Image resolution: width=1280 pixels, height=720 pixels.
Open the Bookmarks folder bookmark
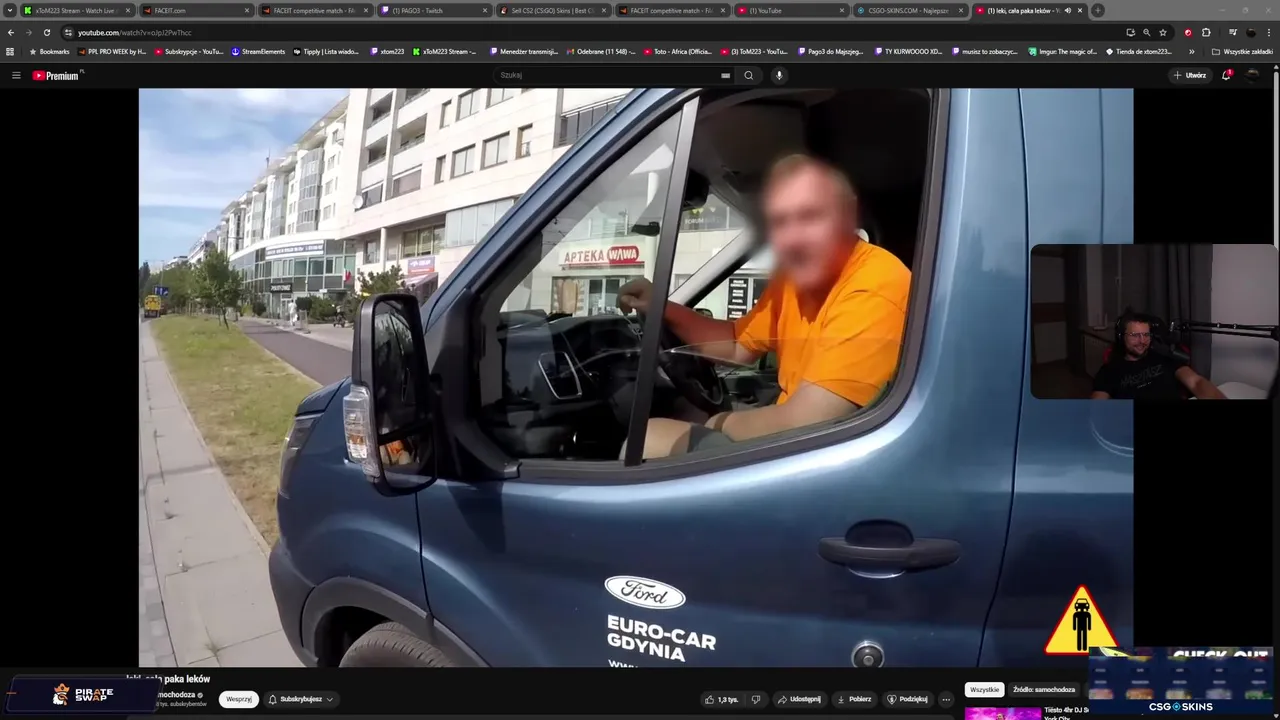(x=50, y=51)
